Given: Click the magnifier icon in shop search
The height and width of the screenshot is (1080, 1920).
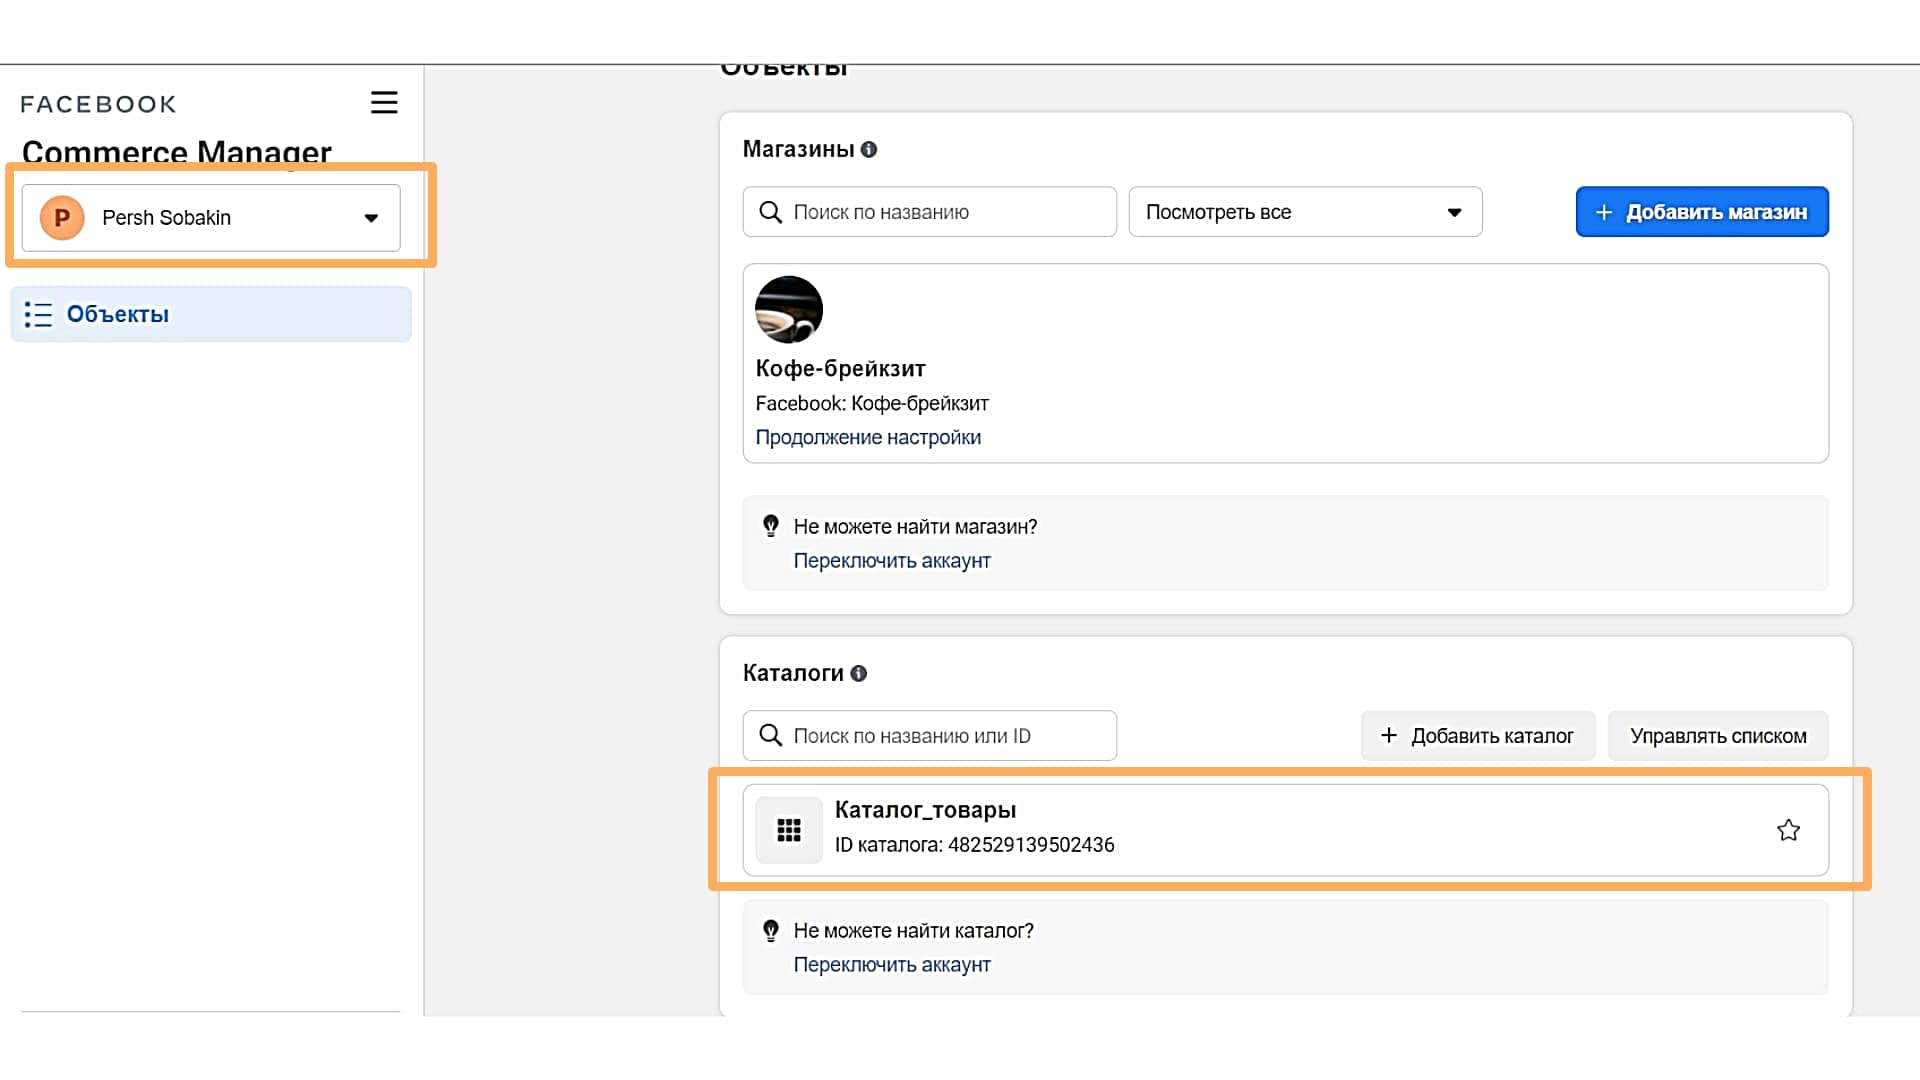Looking at the screenshot, I should pyautogui.click(x=770, y=212).
